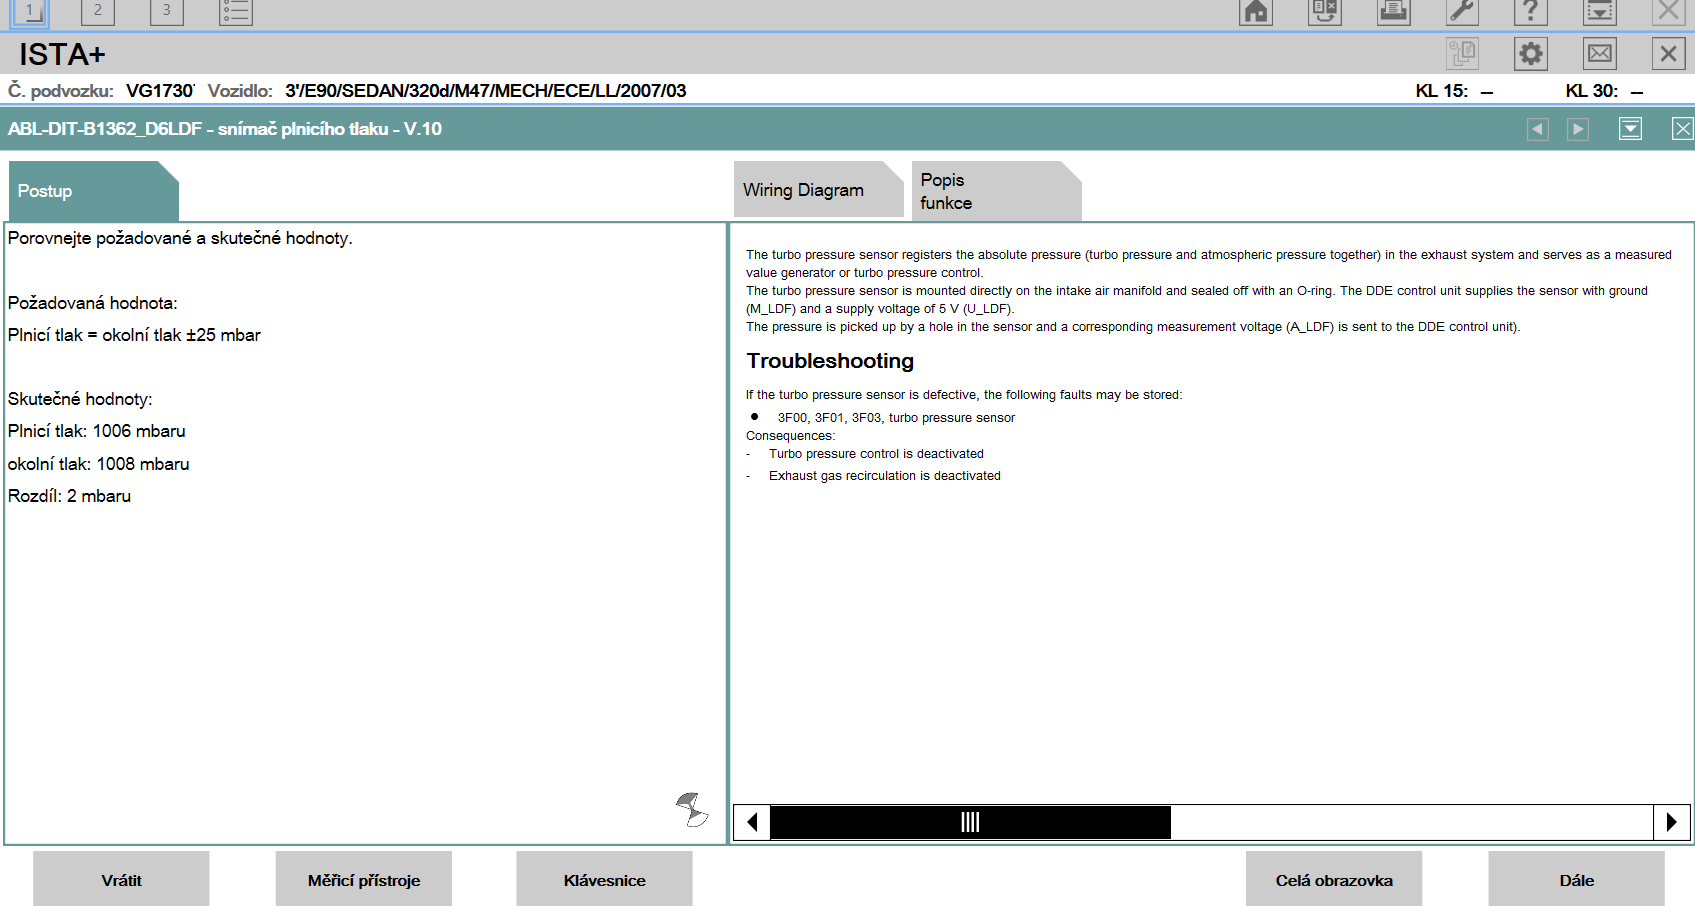Select workspace tab 1

click(x=30, y=11)
